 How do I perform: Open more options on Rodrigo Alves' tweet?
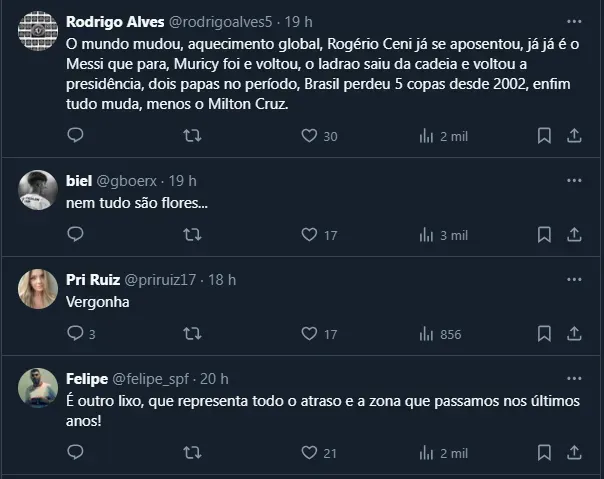coord(574,21)
